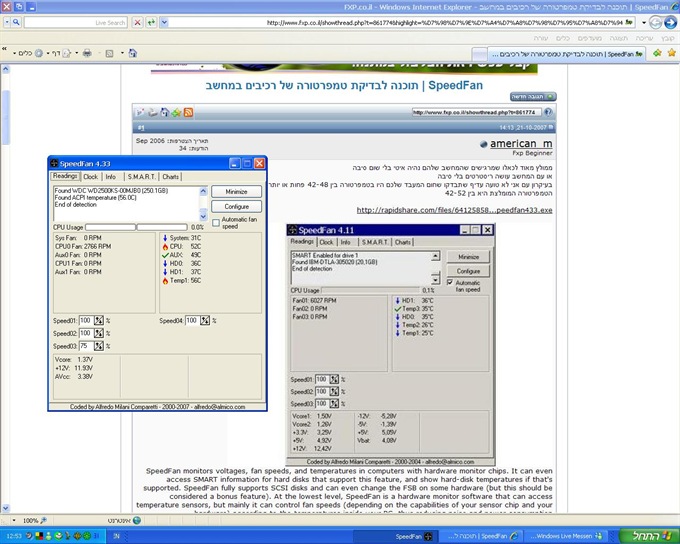Viewport: 680px width, 544px height.
Task: Switch to the Clock tab in SpeedFan 4.33
Action: tap(90, 177)
